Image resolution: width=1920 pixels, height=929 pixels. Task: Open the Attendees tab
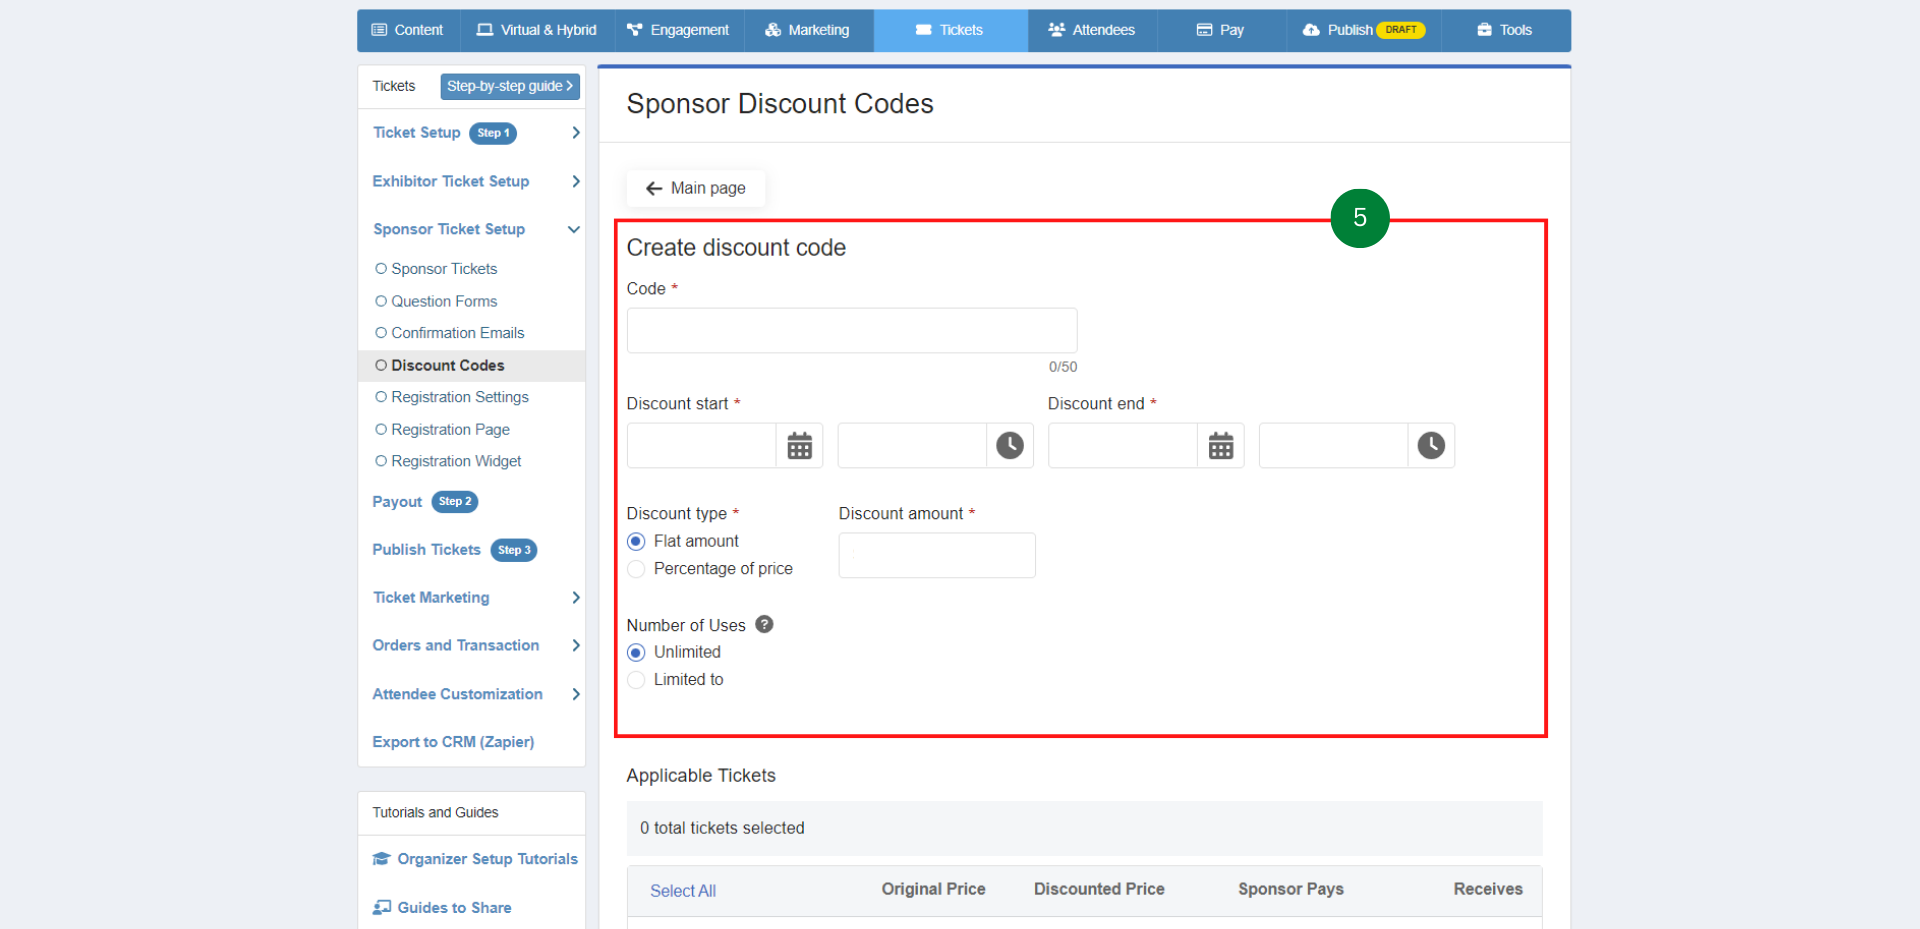pyautogui.click(x=1092, y=30)
